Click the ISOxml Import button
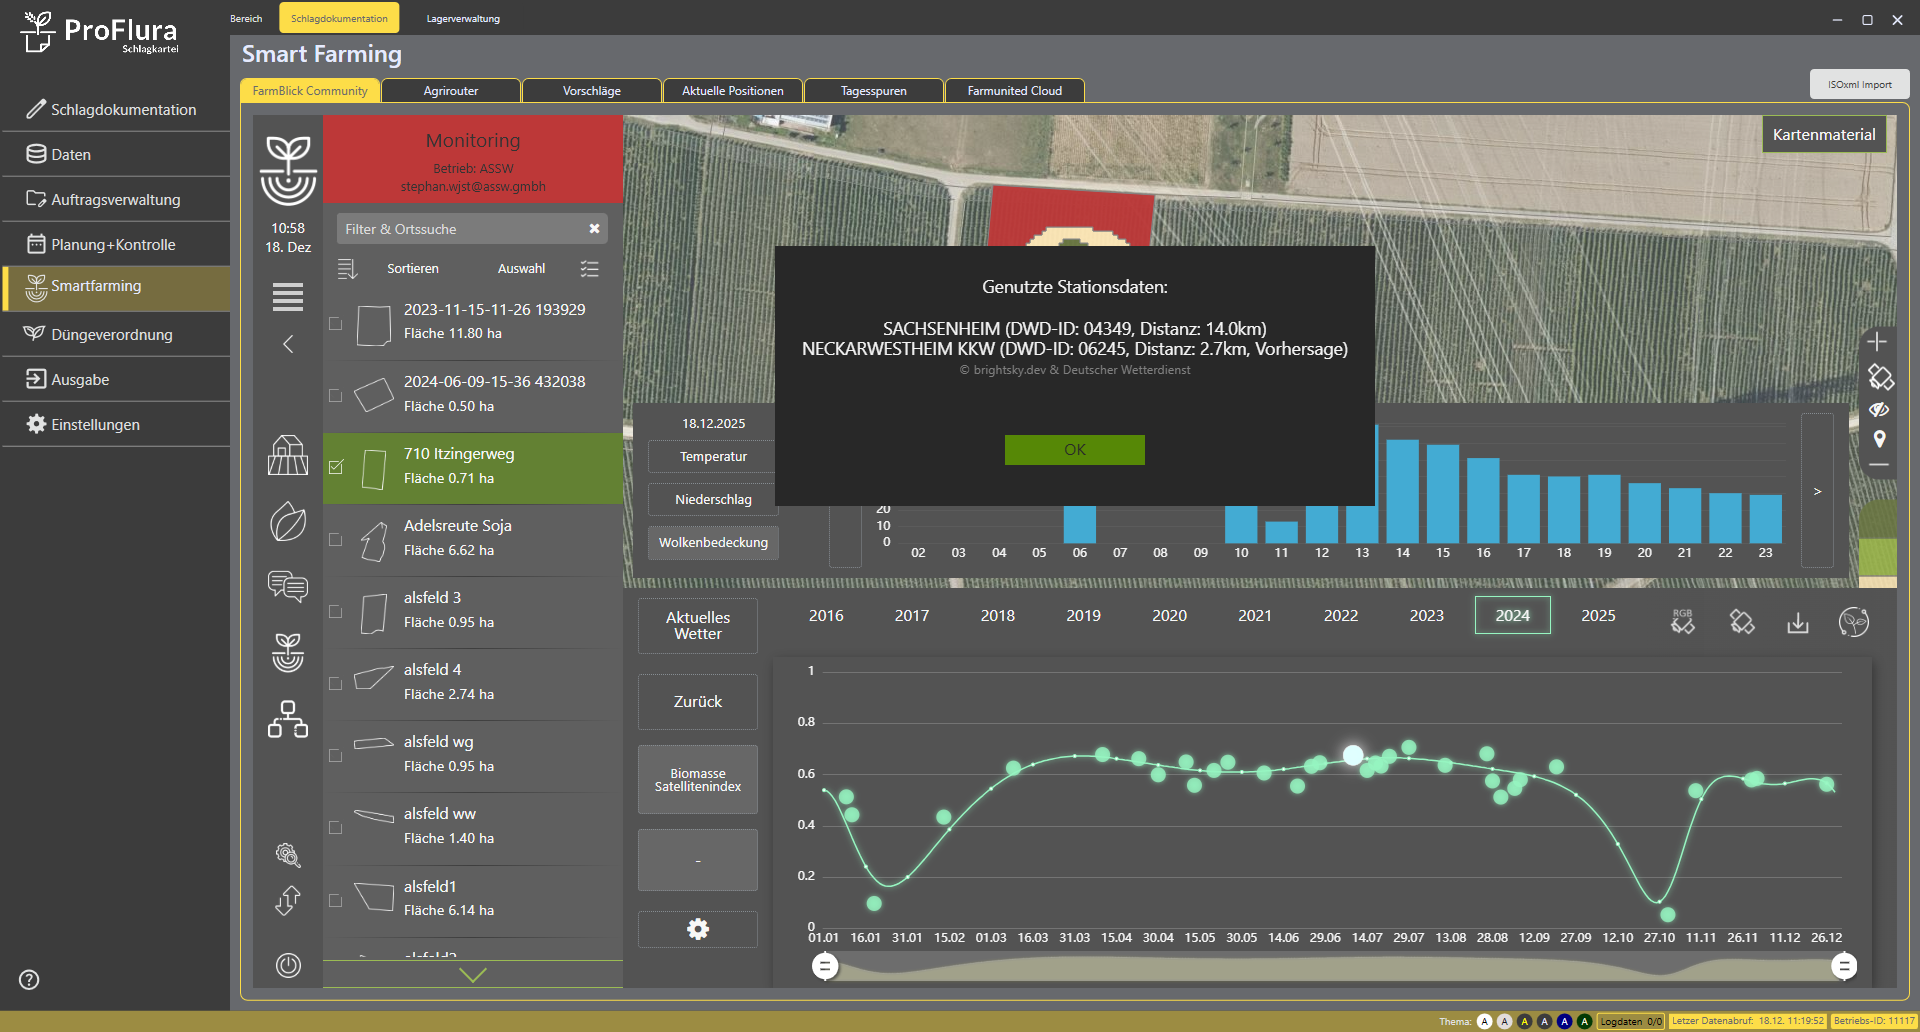The height and width of the screenshot is (1032, 1920). (1859, 85)
